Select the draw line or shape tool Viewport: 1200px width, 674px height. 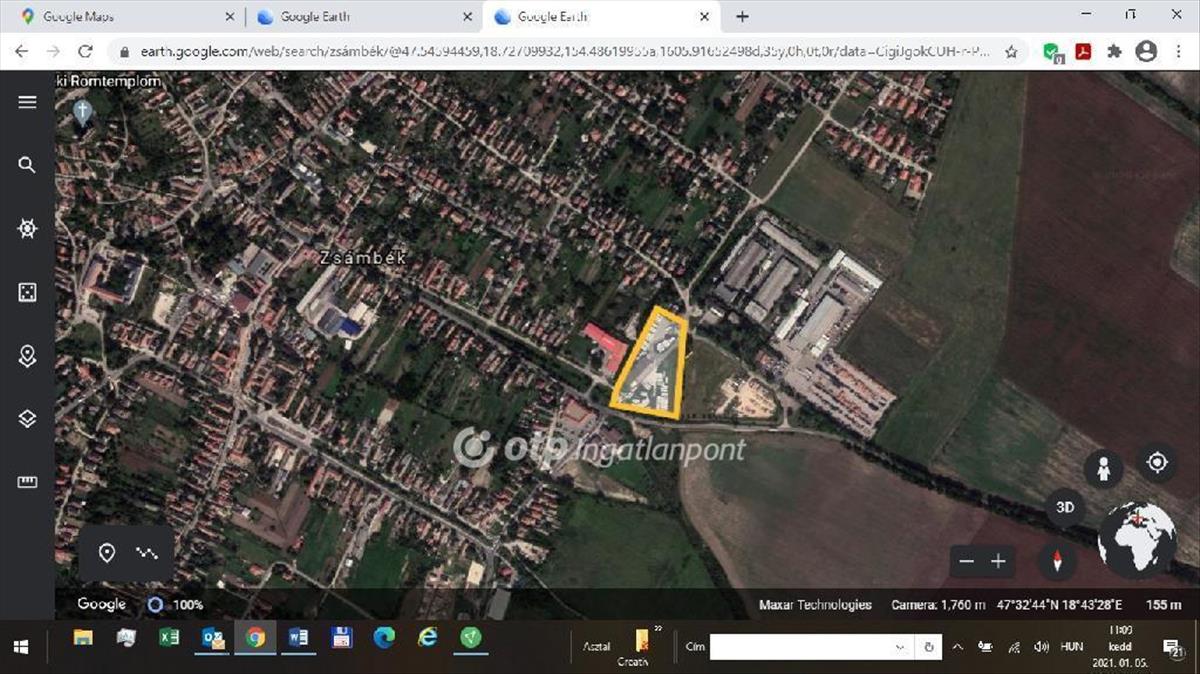click(x=147, y=553)
